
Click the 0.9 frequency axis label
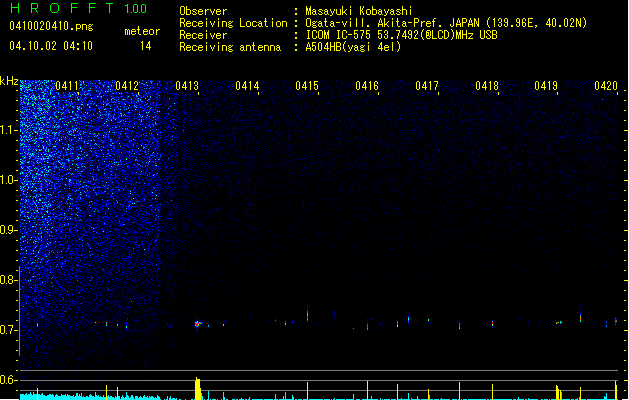[8, 230]
